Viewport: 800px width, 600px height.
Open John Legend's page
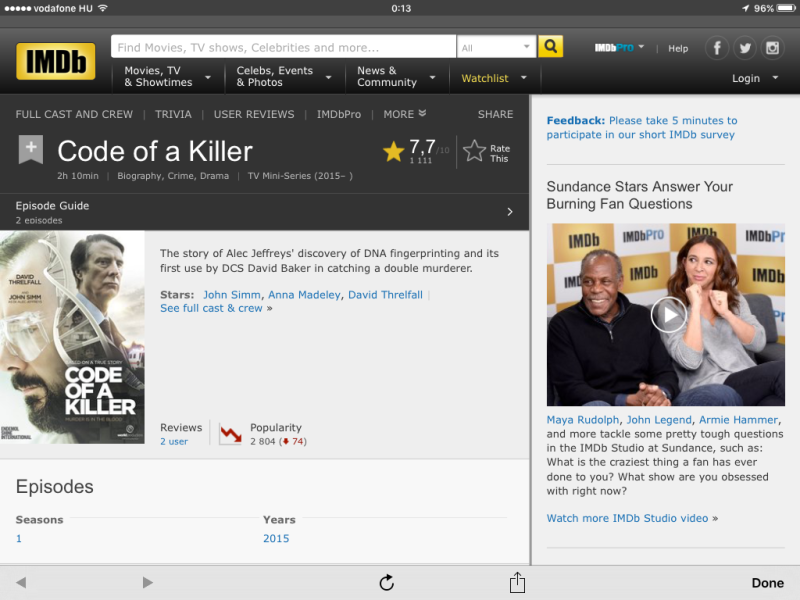659,420
